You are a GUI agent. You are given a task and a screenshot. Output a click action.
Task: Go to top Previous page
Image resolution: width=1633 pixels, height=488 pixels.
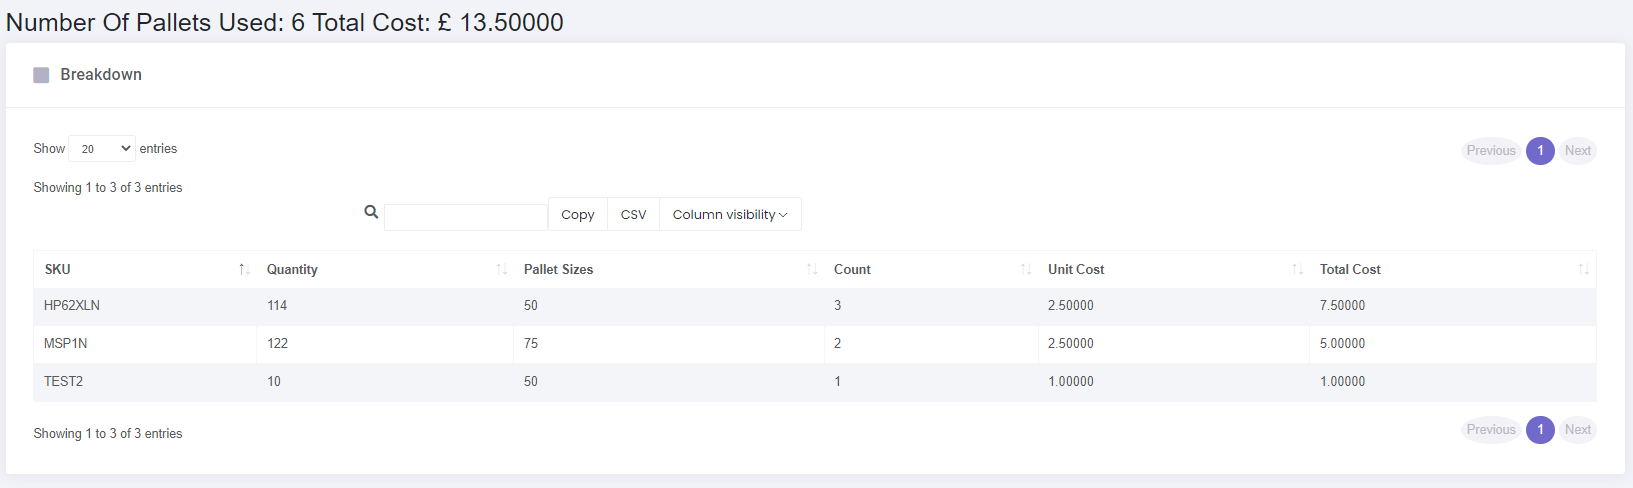point(1491,151)
